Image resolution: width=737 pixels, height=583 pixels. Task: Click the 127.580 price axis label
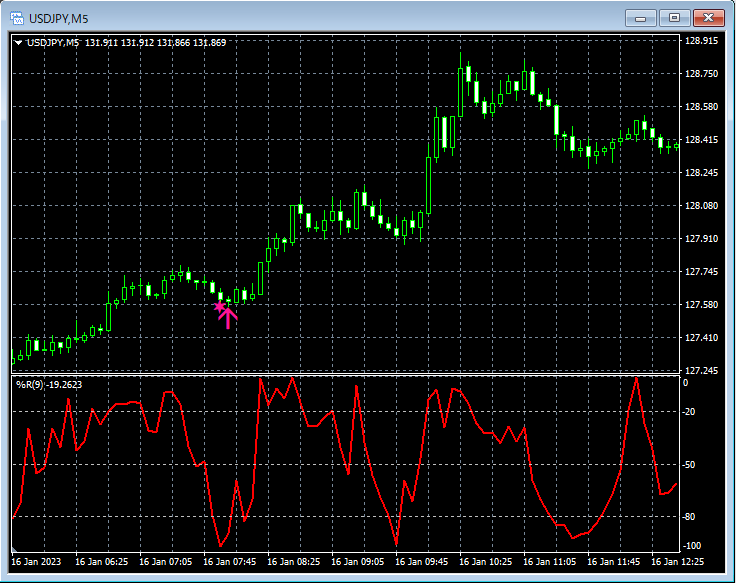coord(701,305)
